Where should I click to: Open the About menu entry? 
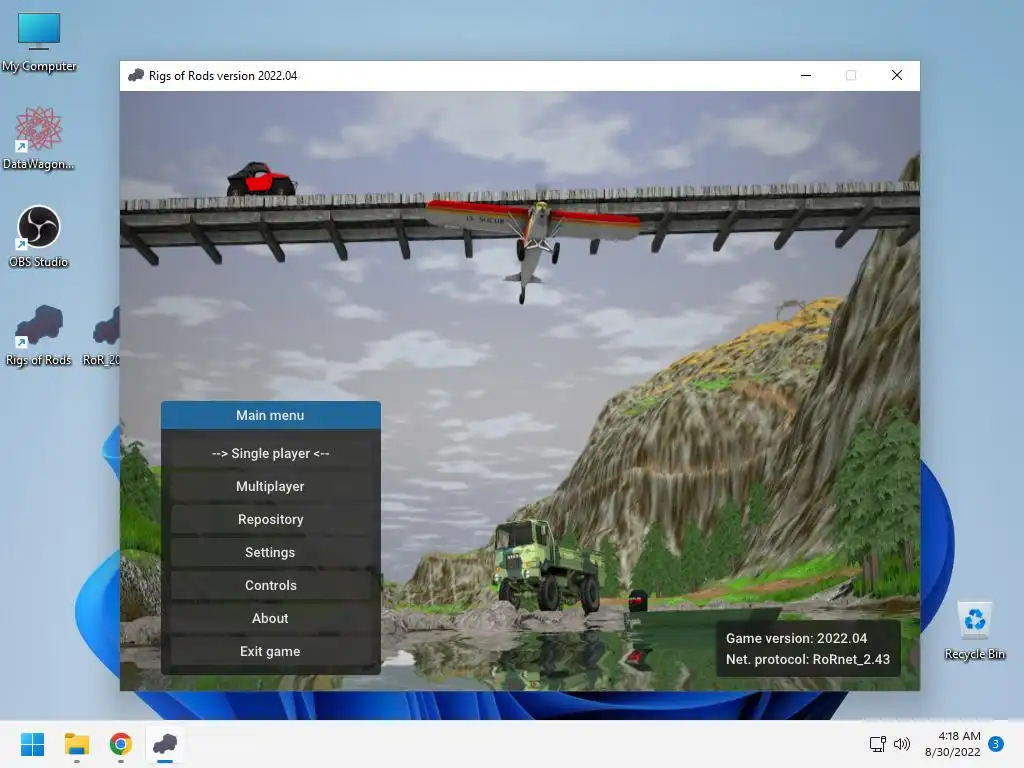(270, 618)
